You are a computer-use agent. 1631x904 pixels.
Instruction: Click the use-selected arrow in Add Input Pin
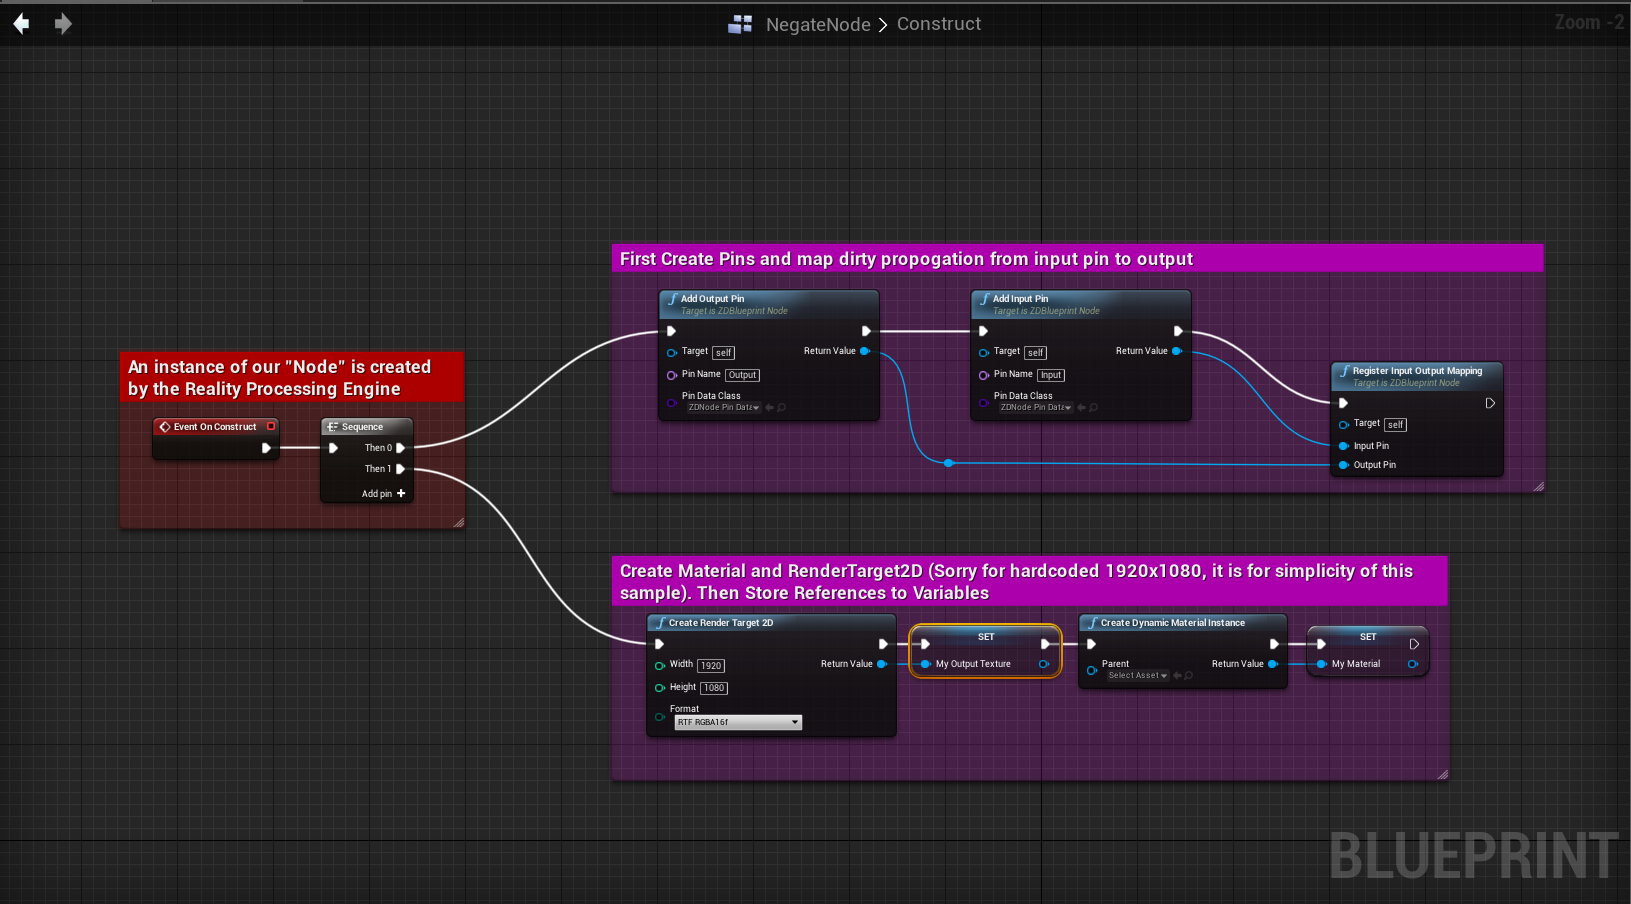(x=1081, y=408)
